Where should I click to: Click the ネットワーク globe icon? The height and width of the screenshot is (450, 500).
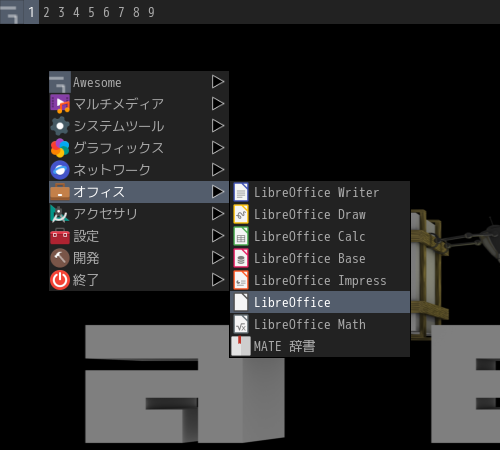(x=60, y=170)
